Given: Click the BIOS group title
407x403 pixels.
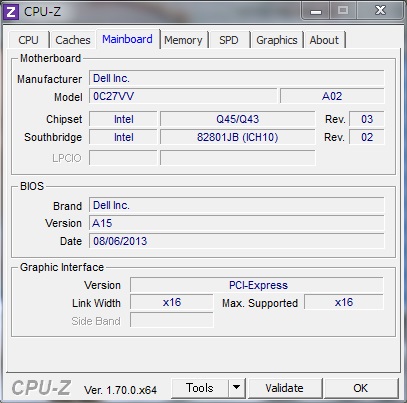Looking at the screenshot, I should pyautogui.click(x=32, y=186).
